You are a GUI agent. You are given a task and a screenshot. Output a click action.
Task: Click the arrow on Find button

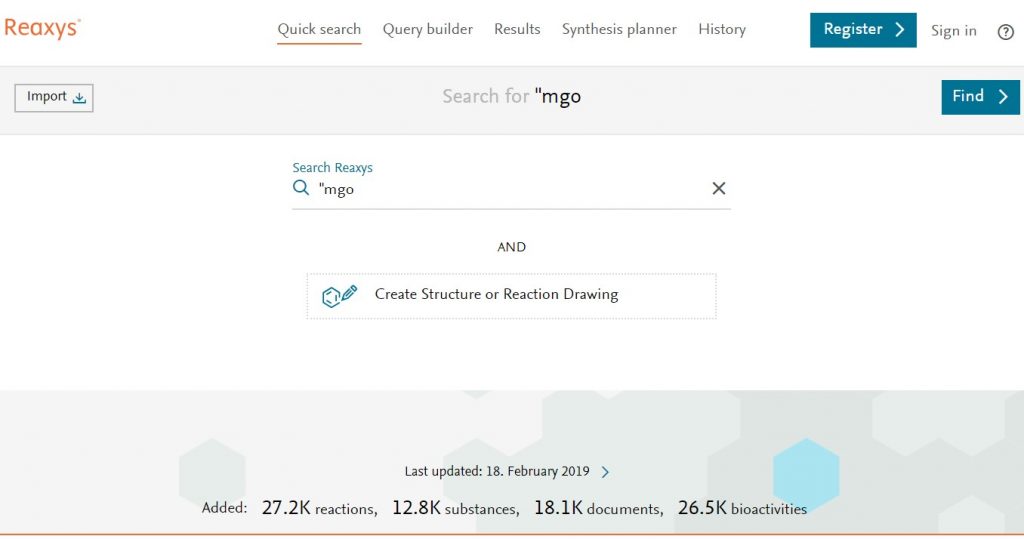click(1003, 97)
